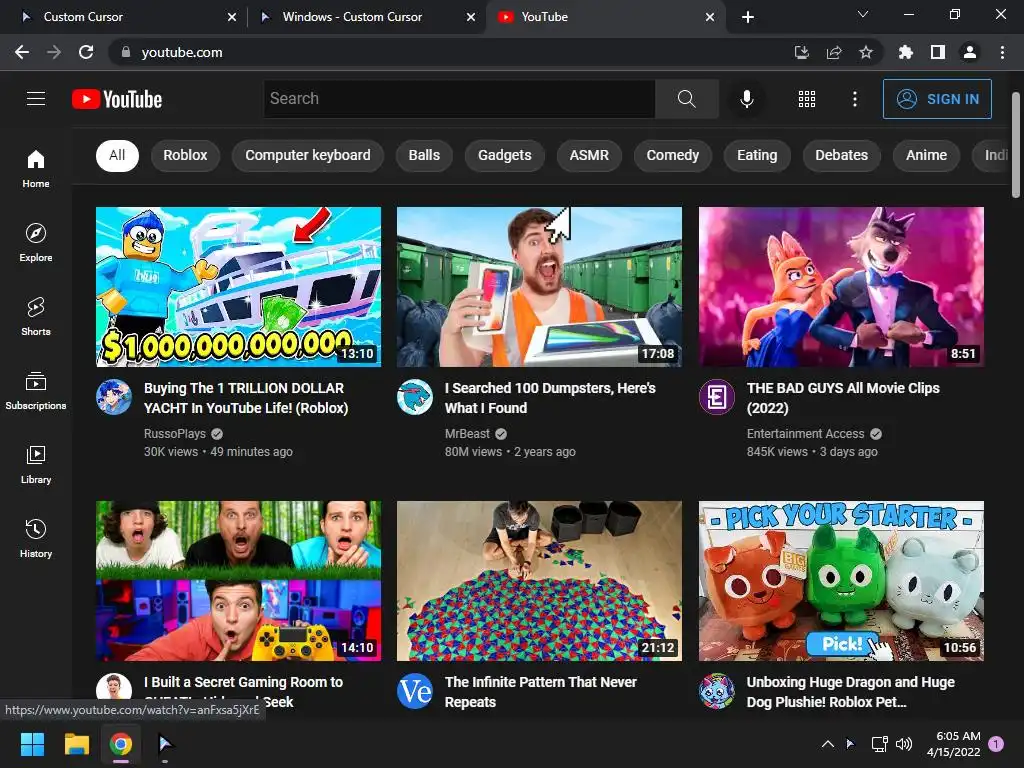Open Chrome three-dot menu

(1002, 52)
